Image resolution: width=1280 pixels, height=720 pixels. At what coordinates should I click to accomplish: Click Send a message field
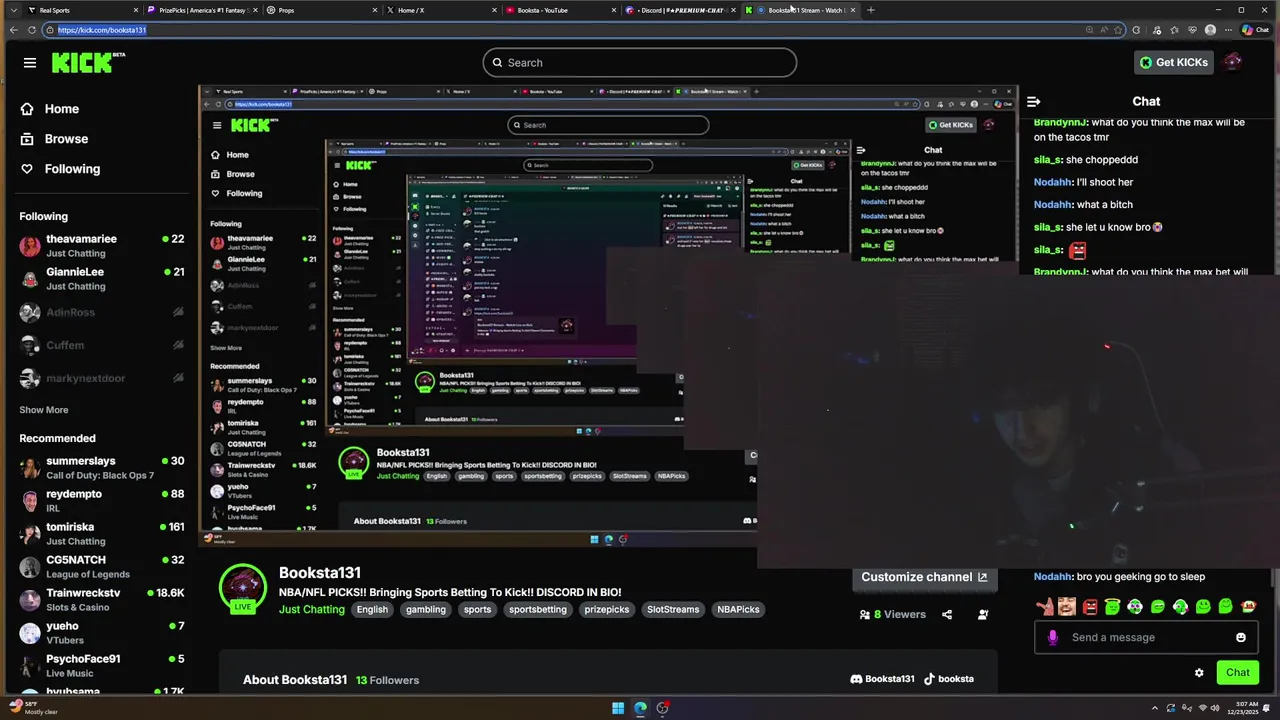(x=1147, y=637)
